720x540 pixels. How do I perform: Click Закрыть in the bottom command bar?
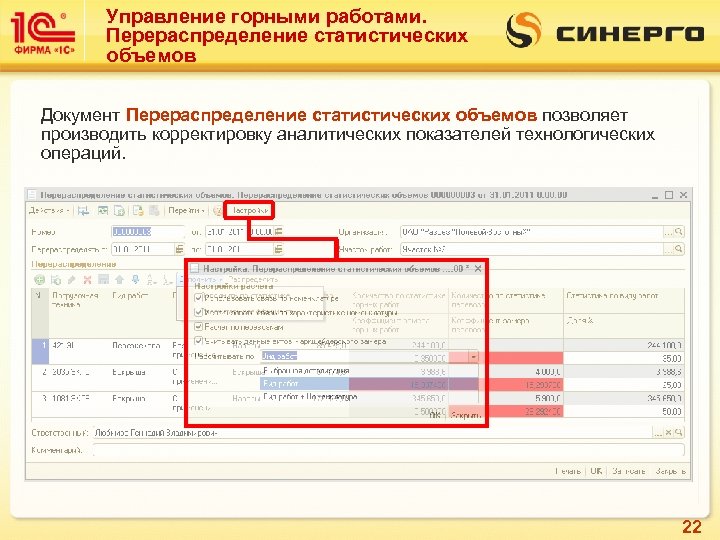(x=670, y=471)
